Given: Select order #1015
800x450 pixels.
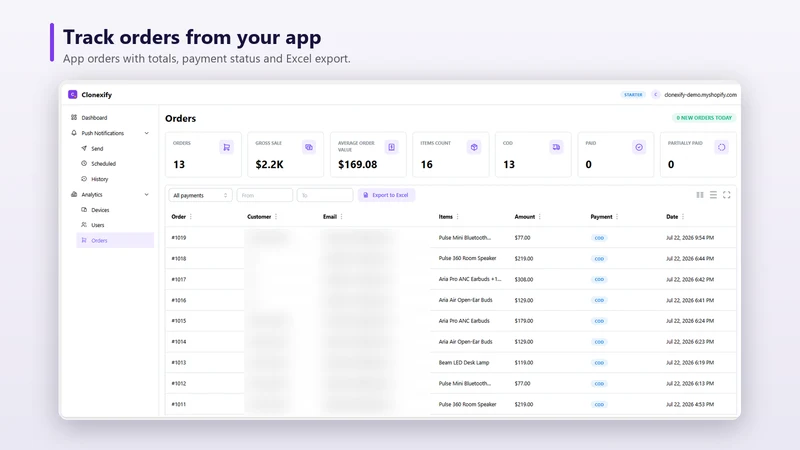Looking at the screenshot, I should coord(179,321).
